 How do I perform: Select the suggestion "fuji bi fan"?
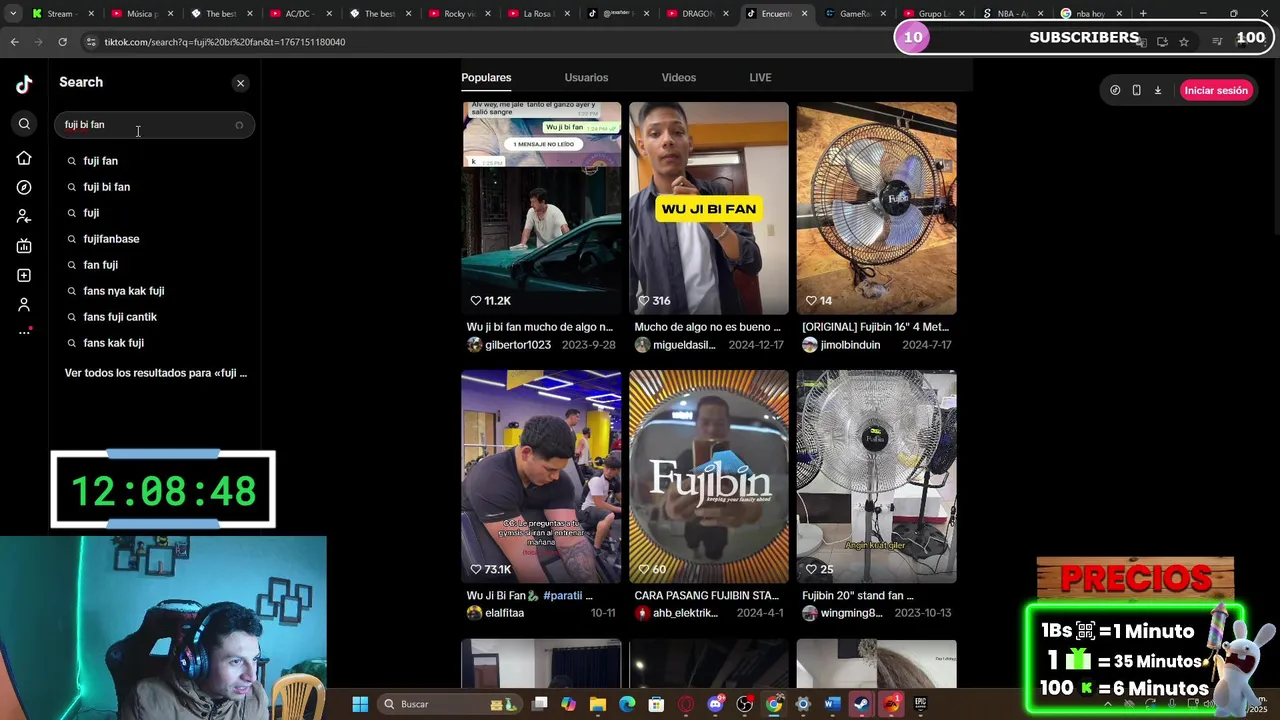[x=106, y=187]
